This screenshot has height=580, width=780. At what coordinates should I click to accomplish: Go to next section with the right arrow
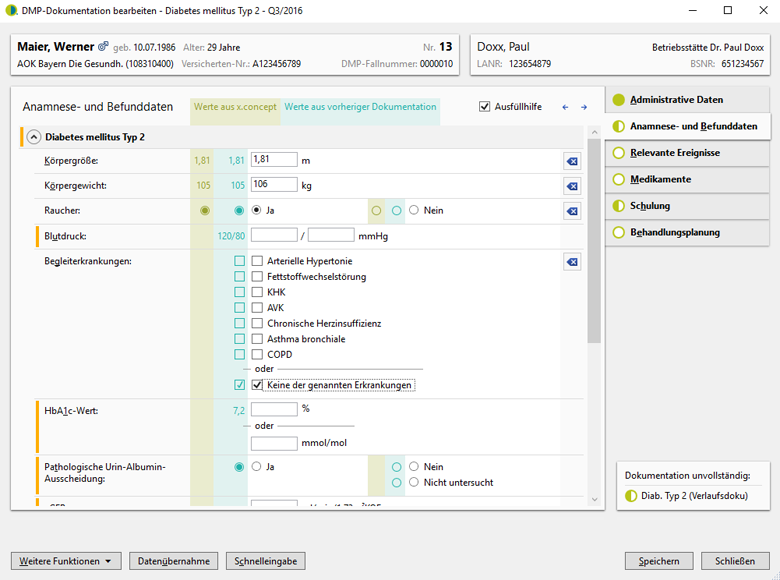(584, 107)
